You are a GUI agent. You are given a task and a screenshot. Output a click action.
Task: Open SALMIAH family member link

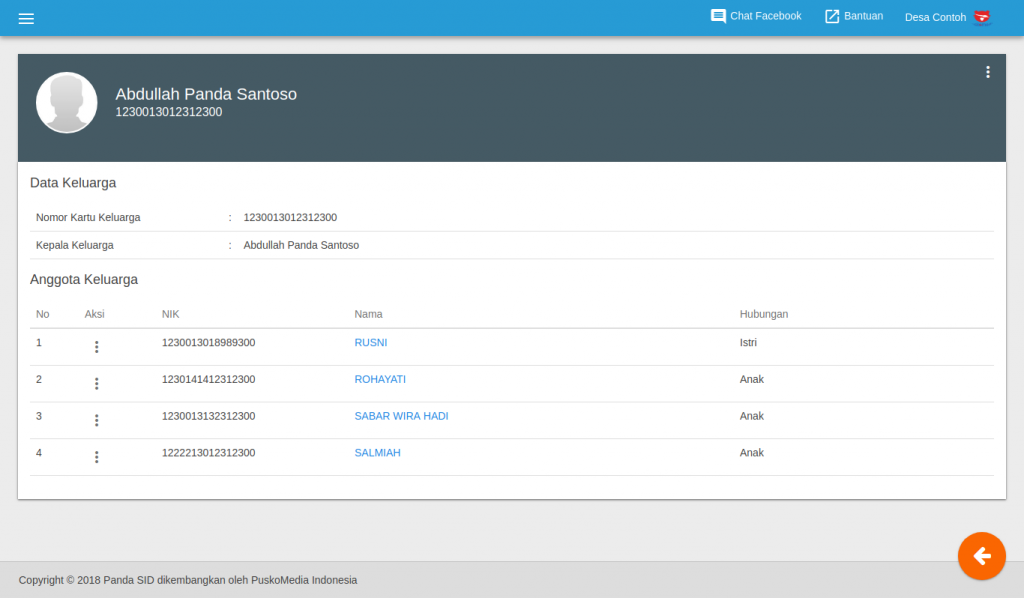coord(377,452)
